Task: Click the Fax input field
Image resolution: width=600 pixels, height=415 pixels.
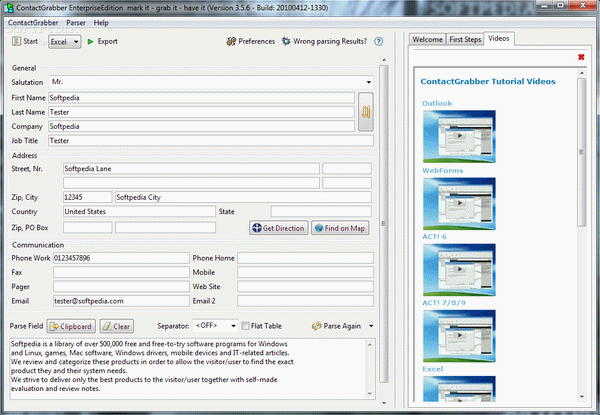Action: click(121, 272)
